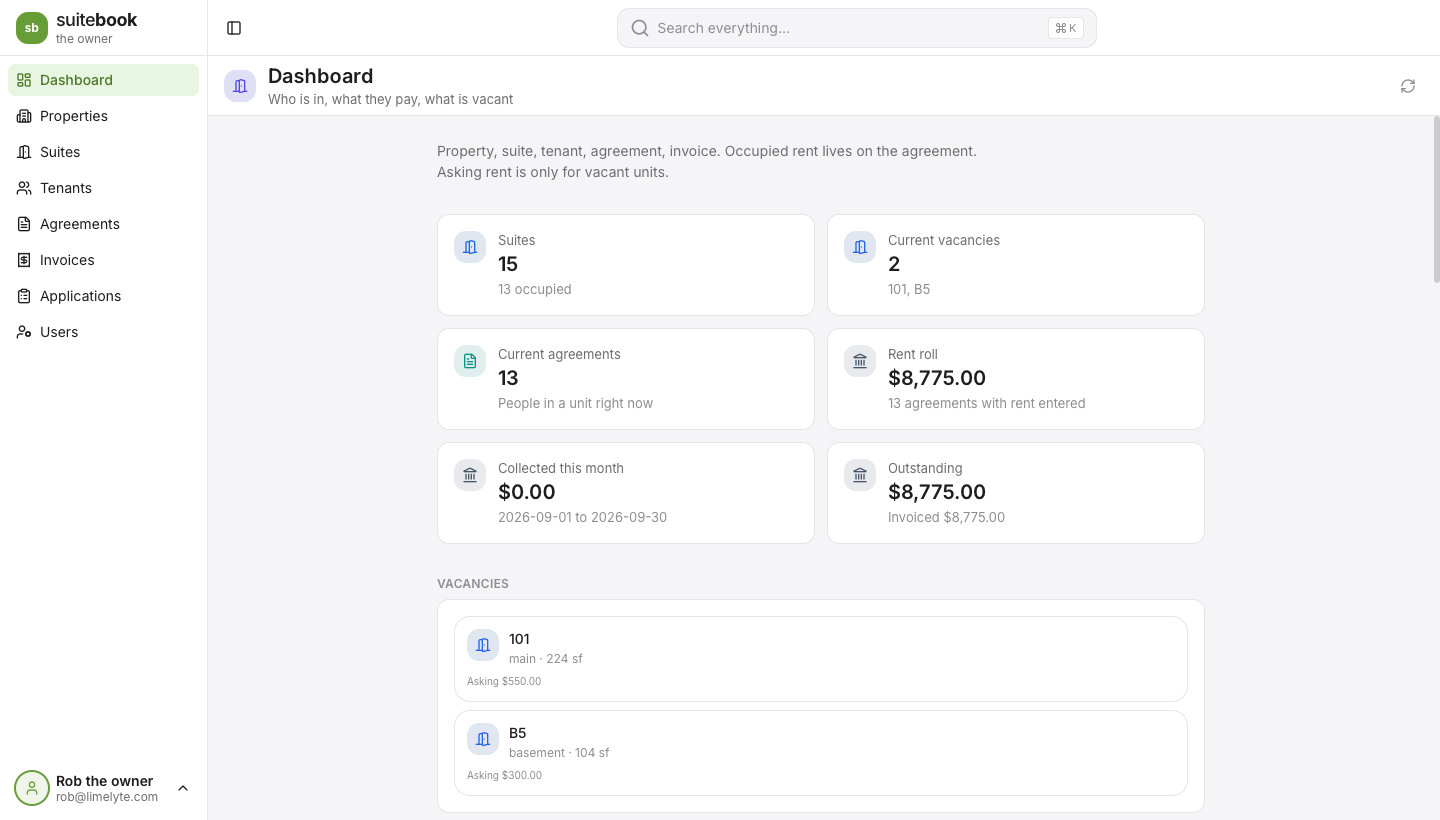Click the suitebook sb logo icon
The image size is (1440, 820).
32,28
